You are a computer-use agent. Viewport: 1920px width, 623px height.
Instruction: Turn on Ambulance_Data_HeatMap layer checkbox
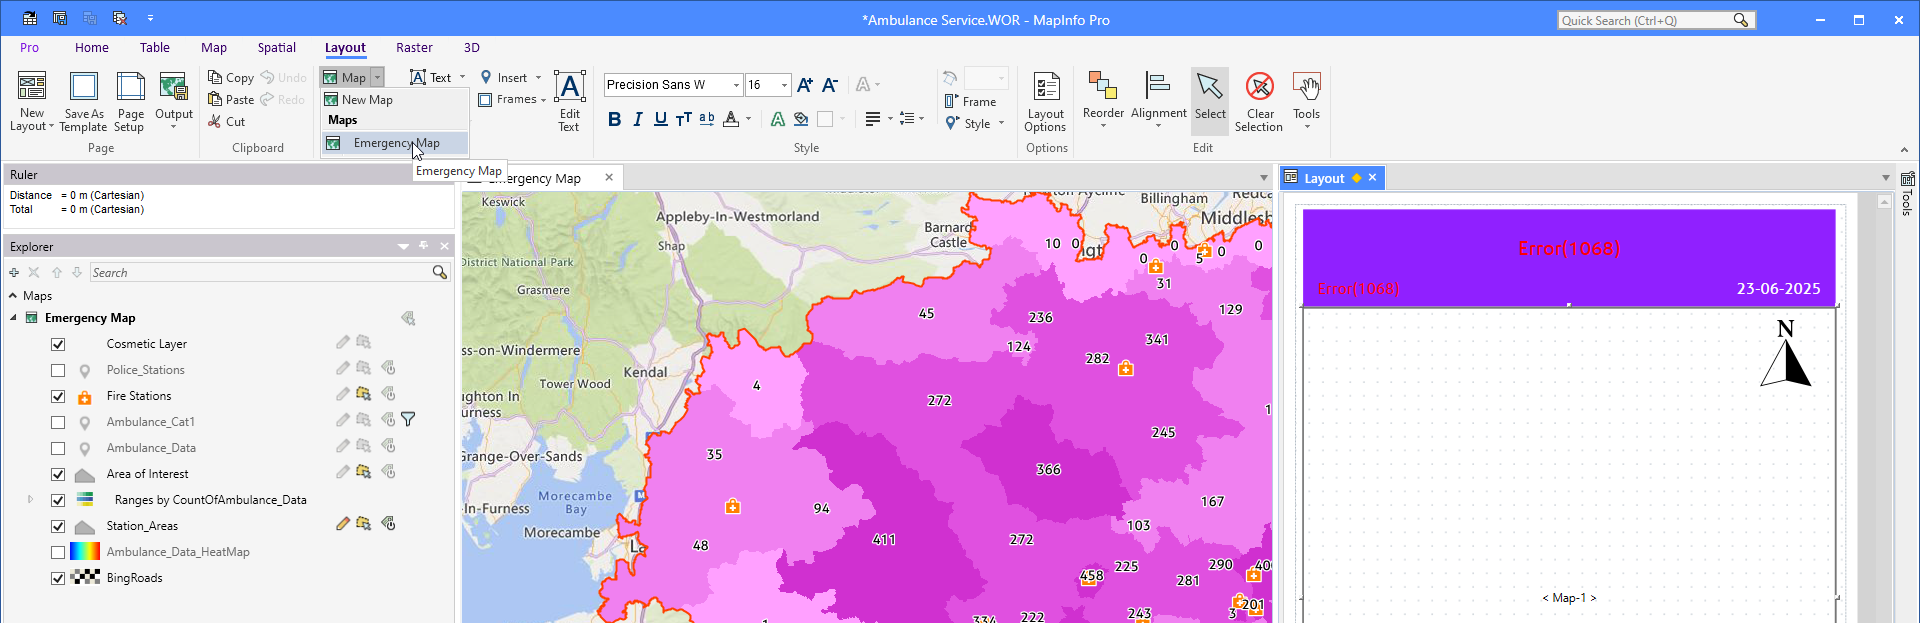tap(58, 552)
